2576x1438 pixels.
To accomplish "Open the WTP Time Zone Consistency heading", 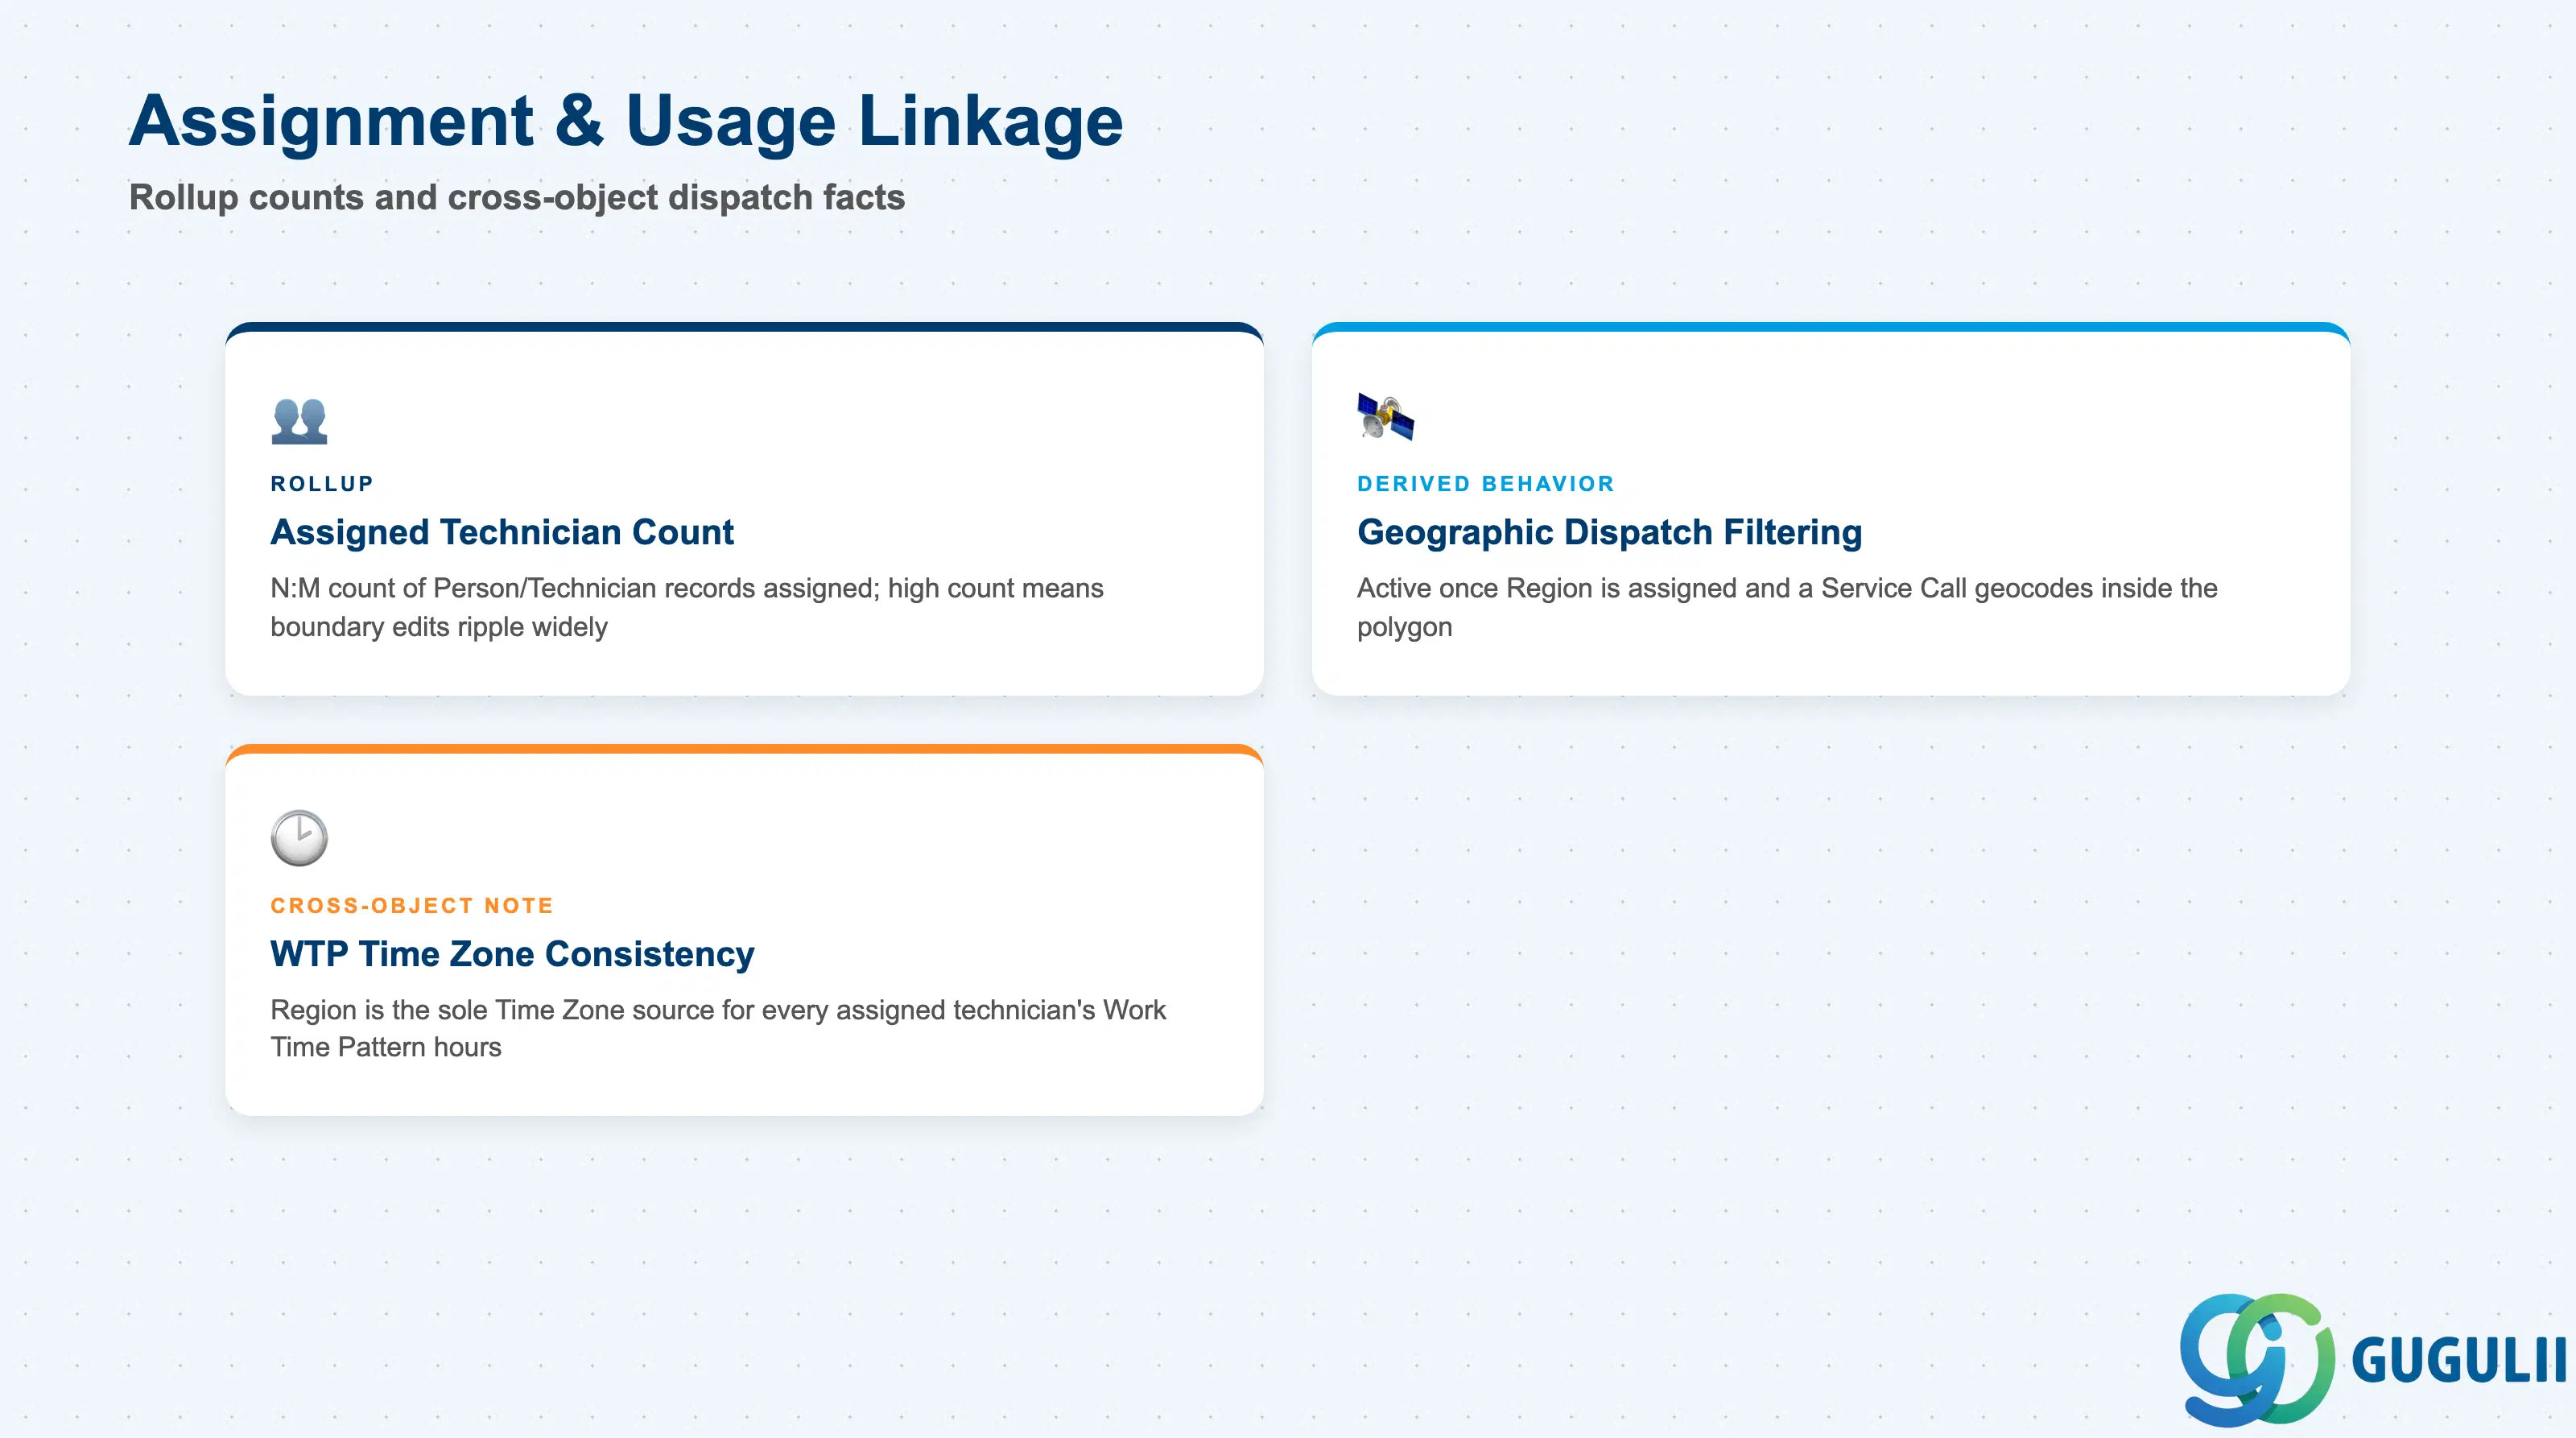I will click(512, 954).
